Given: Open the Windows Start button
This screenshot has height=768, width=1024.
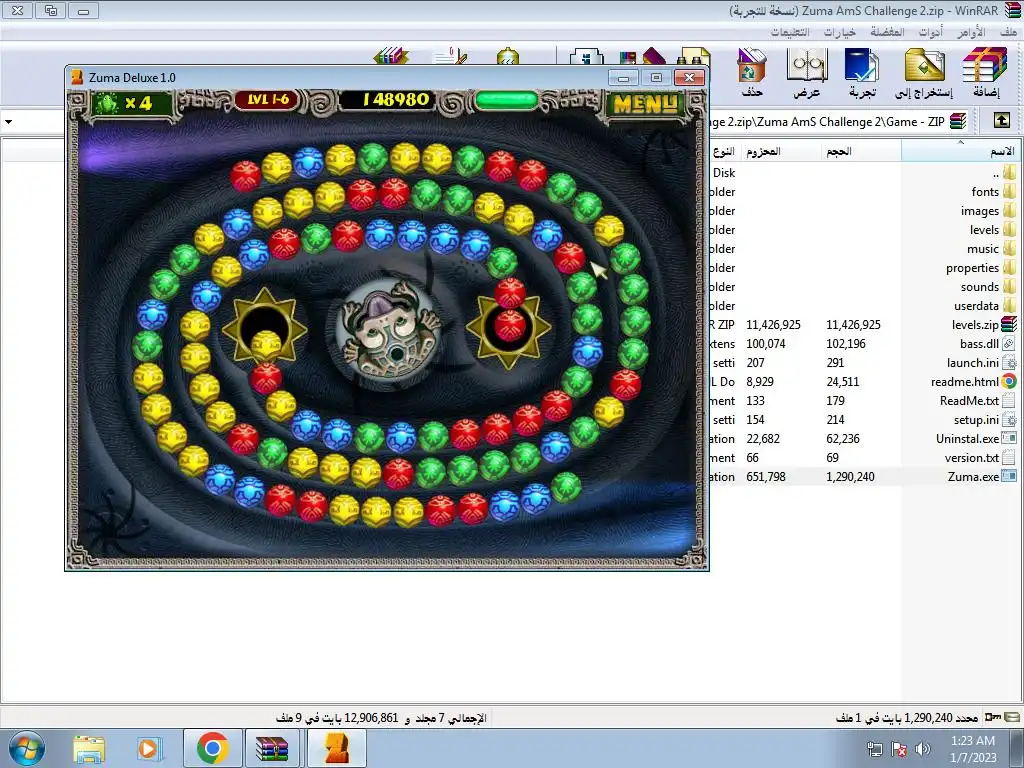Looking at the screenshot, I should click(27, 748).
